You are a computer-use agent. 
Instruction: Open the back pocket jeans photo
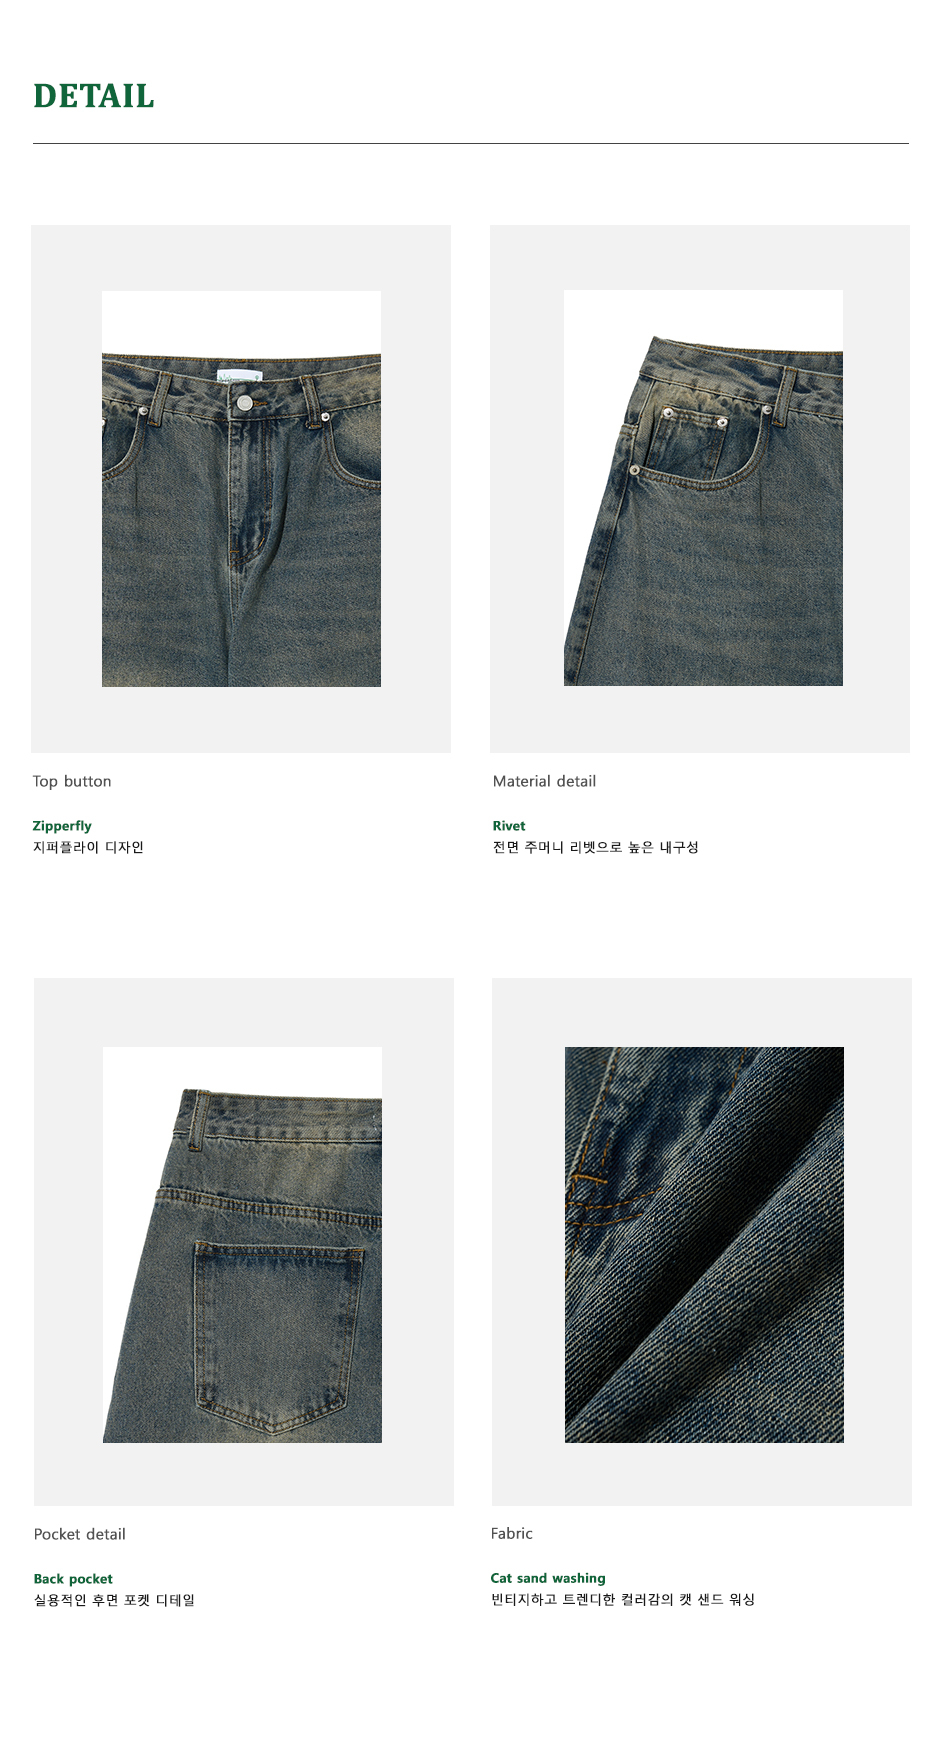(242, 1245)
